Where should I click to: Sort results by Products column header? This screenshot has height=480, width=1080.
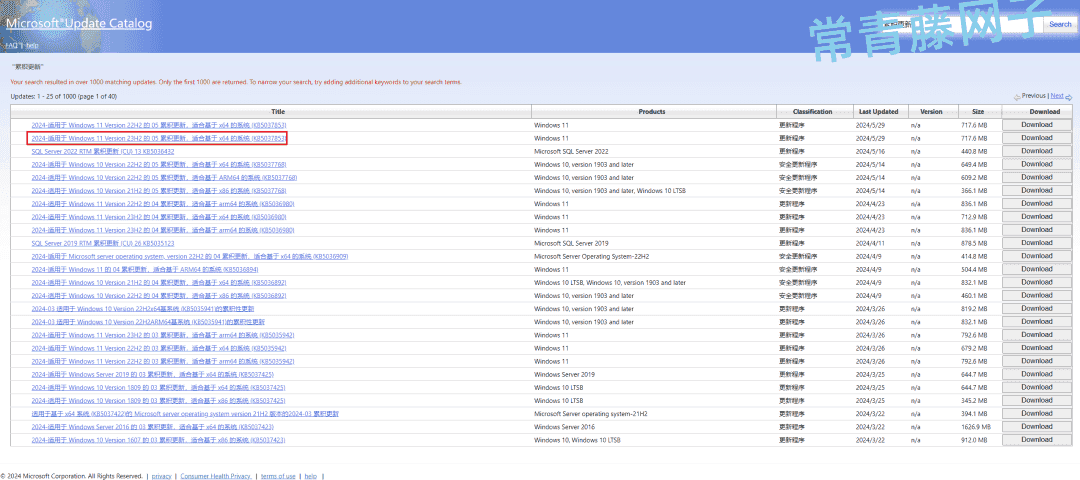tap(652, 112)
